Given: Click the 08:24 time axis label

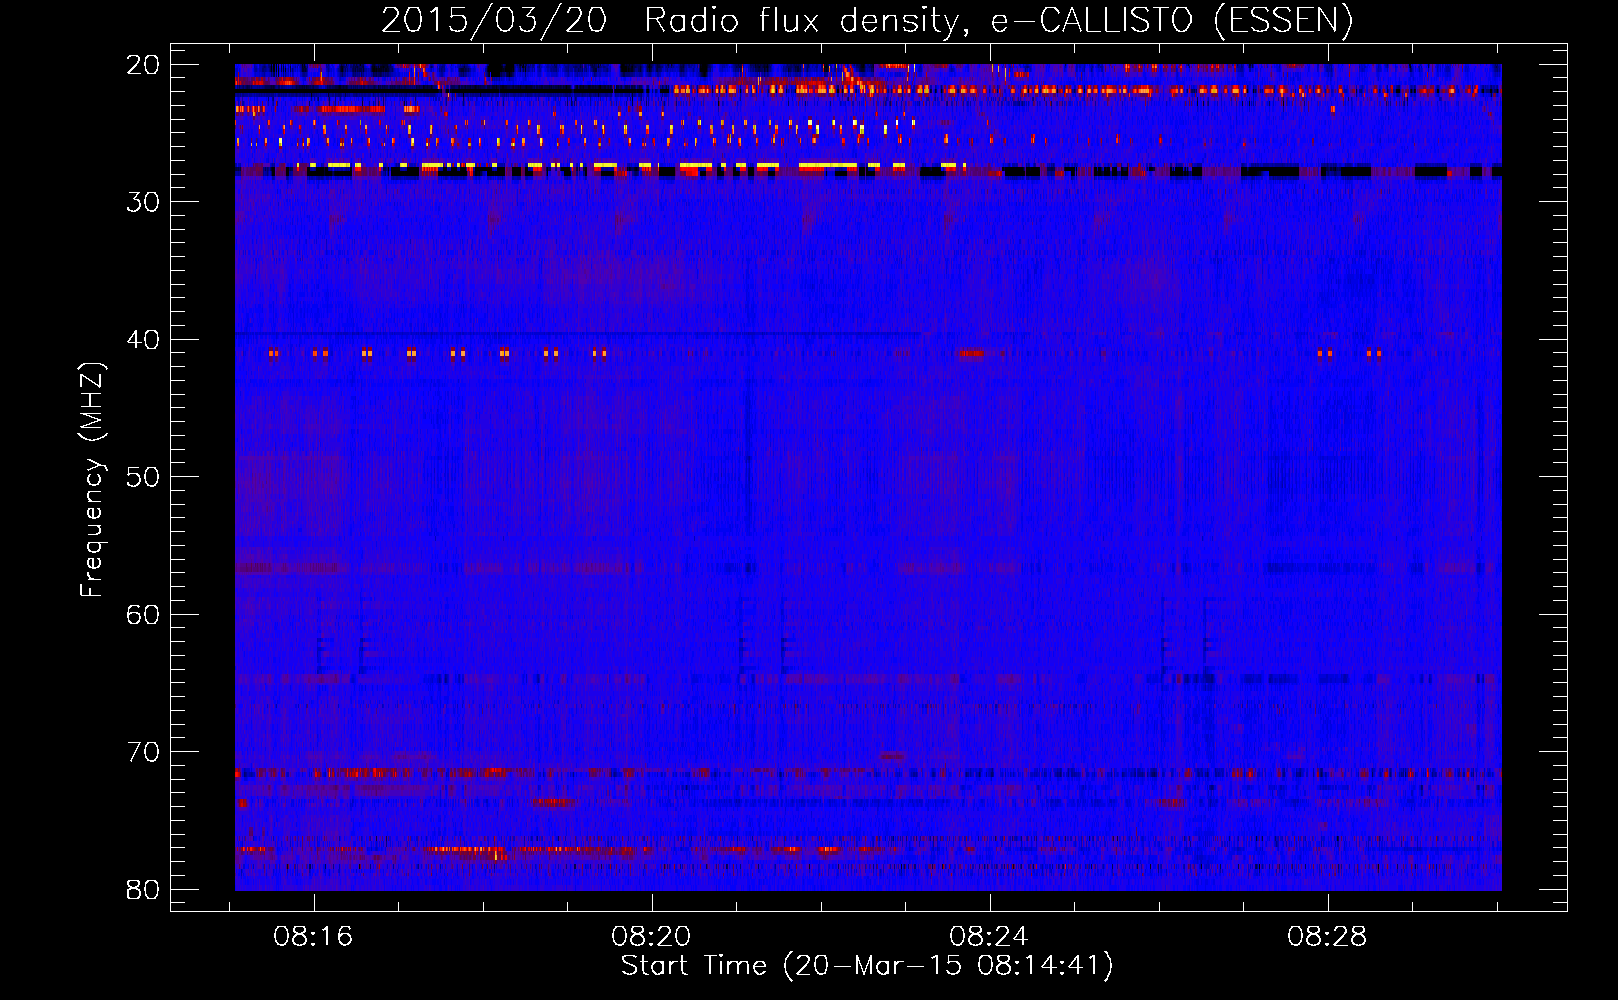Looking at the screenshot, I should (990, 937).
